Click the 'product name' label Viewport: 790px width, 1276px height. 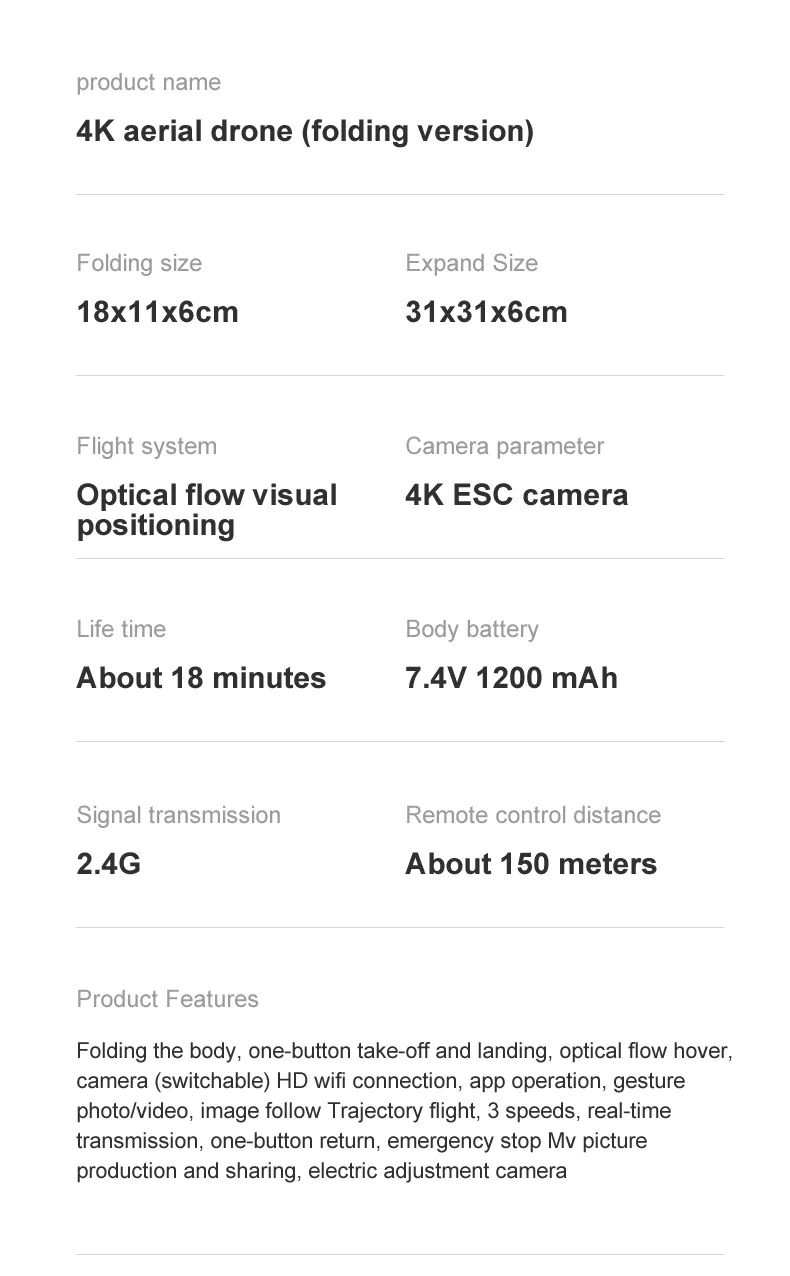coord(148,82)
